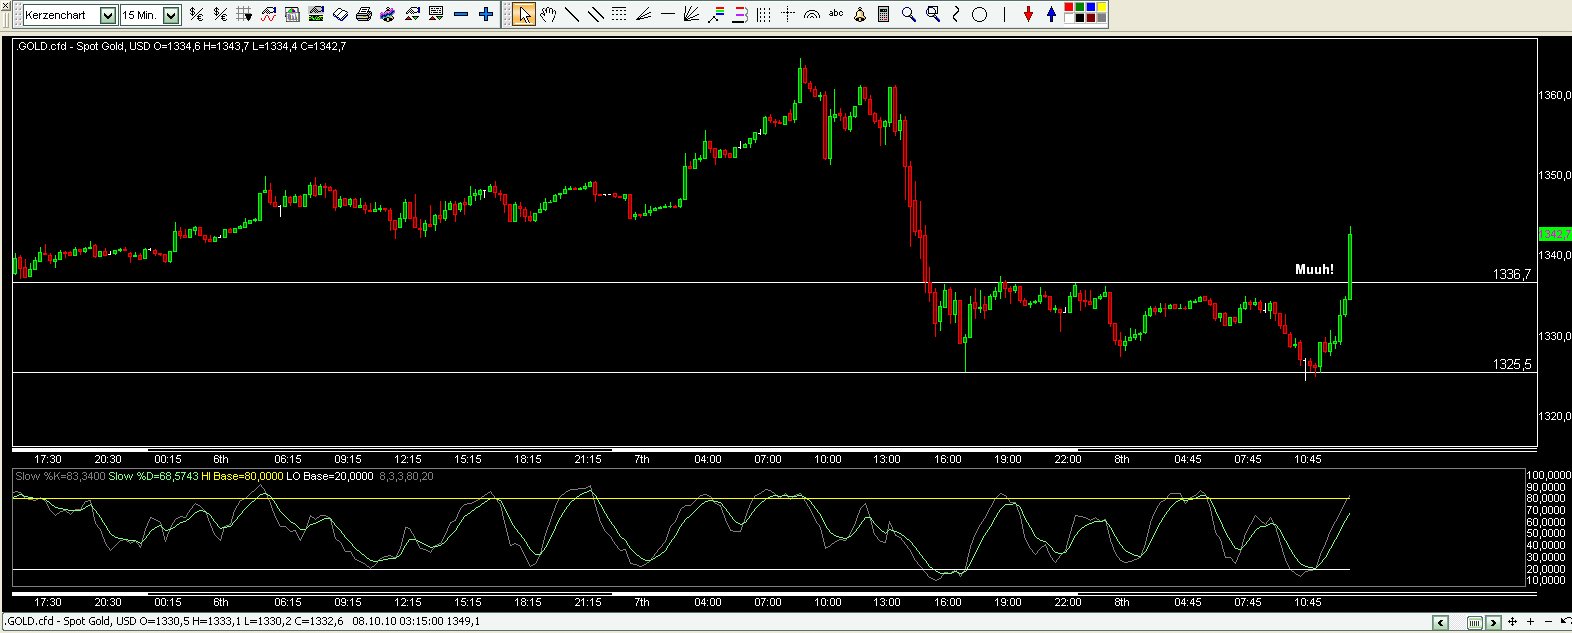1572x633 pixels.
Task: Click the scroll right arrow button
Action: [1493, 622]
